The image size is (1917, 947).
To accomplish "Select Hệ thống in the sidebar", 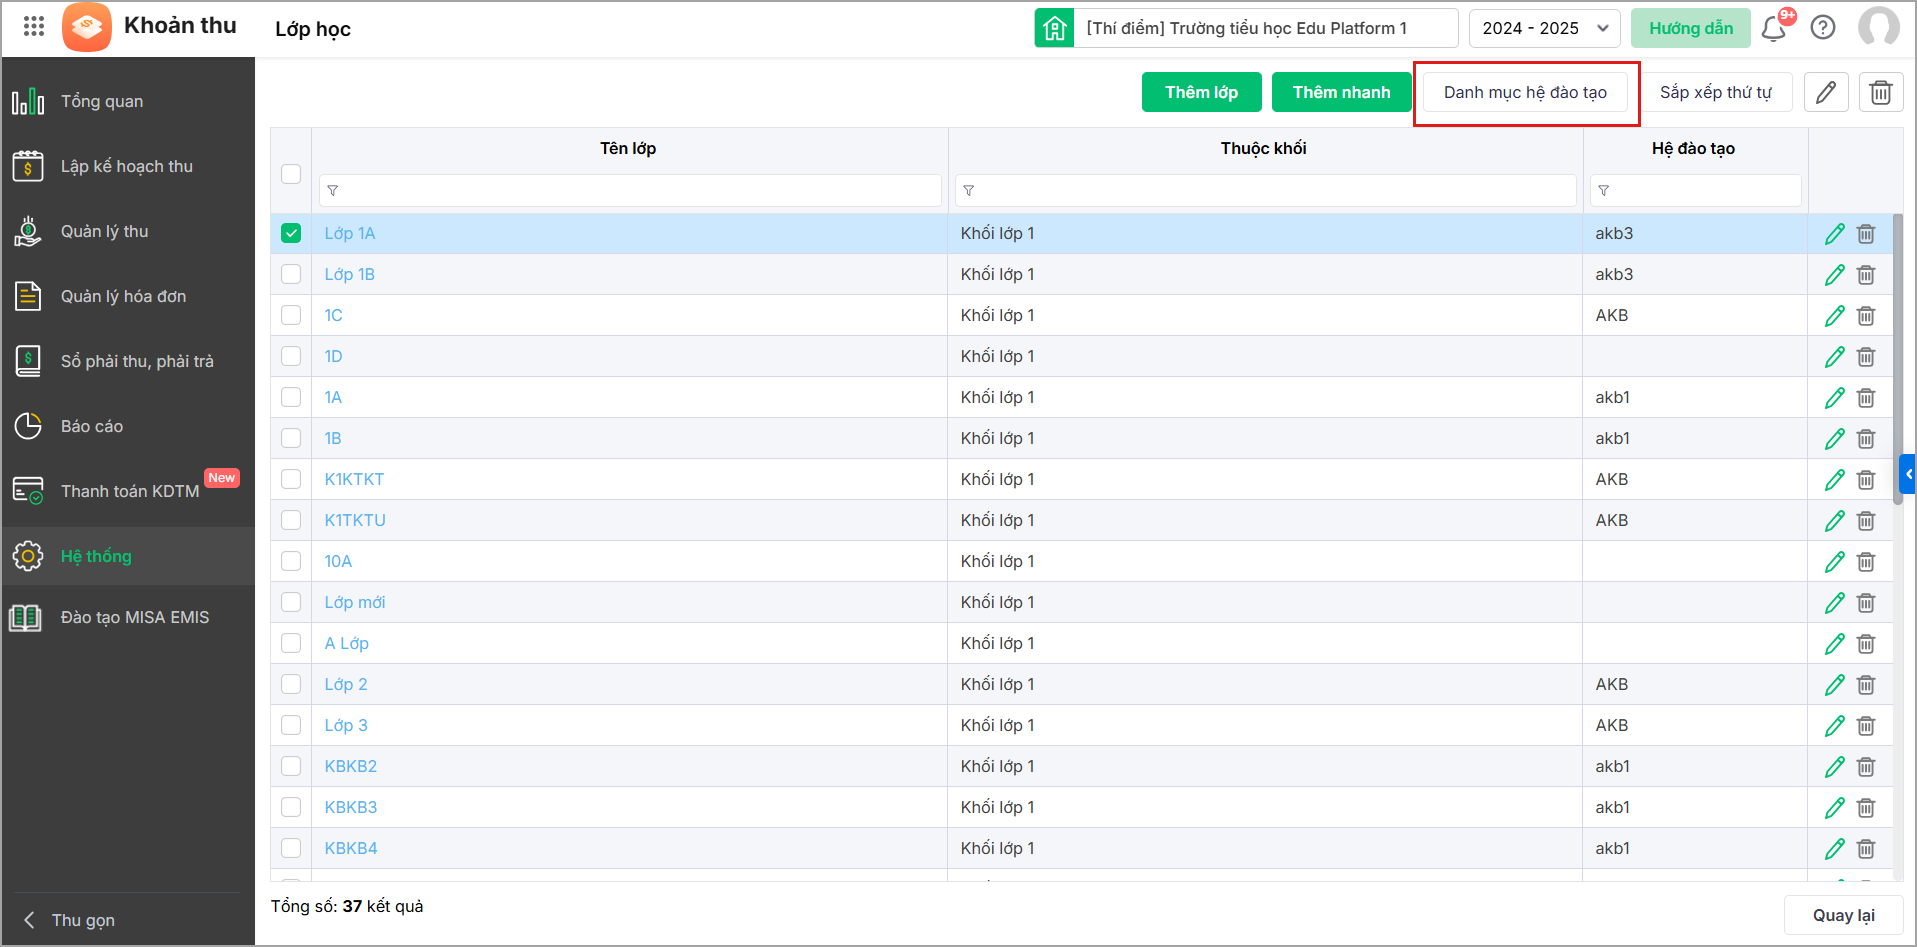I will [x=128, y=556].
